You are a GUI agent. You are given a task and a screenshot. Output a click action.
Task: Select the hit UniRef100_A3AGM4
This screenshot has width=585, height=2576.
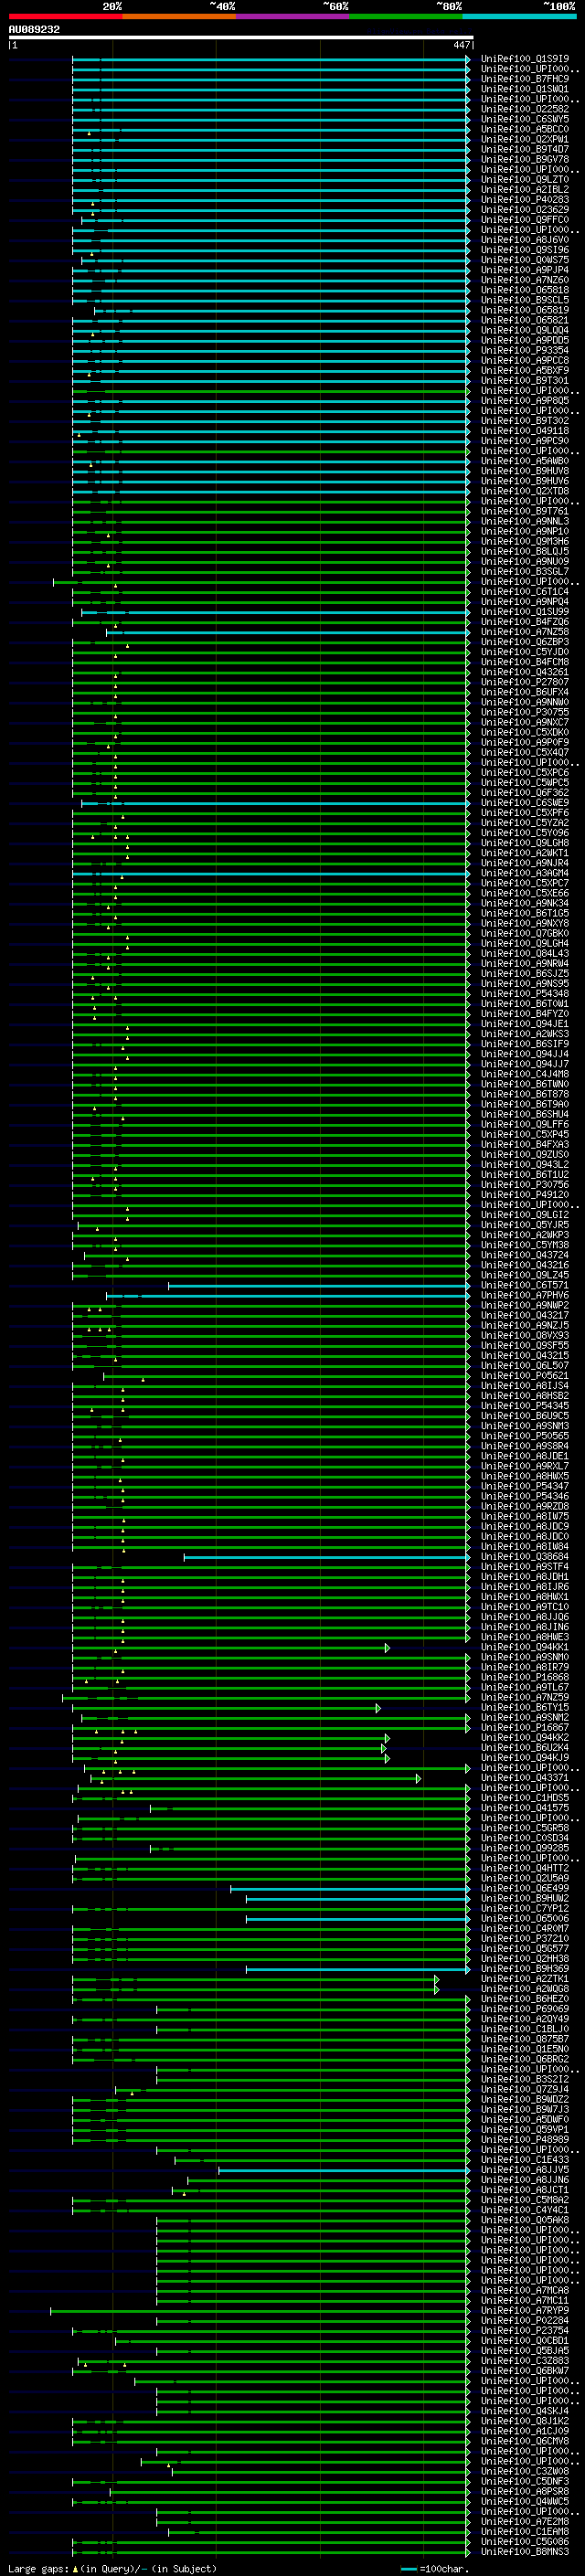[525, 873]
